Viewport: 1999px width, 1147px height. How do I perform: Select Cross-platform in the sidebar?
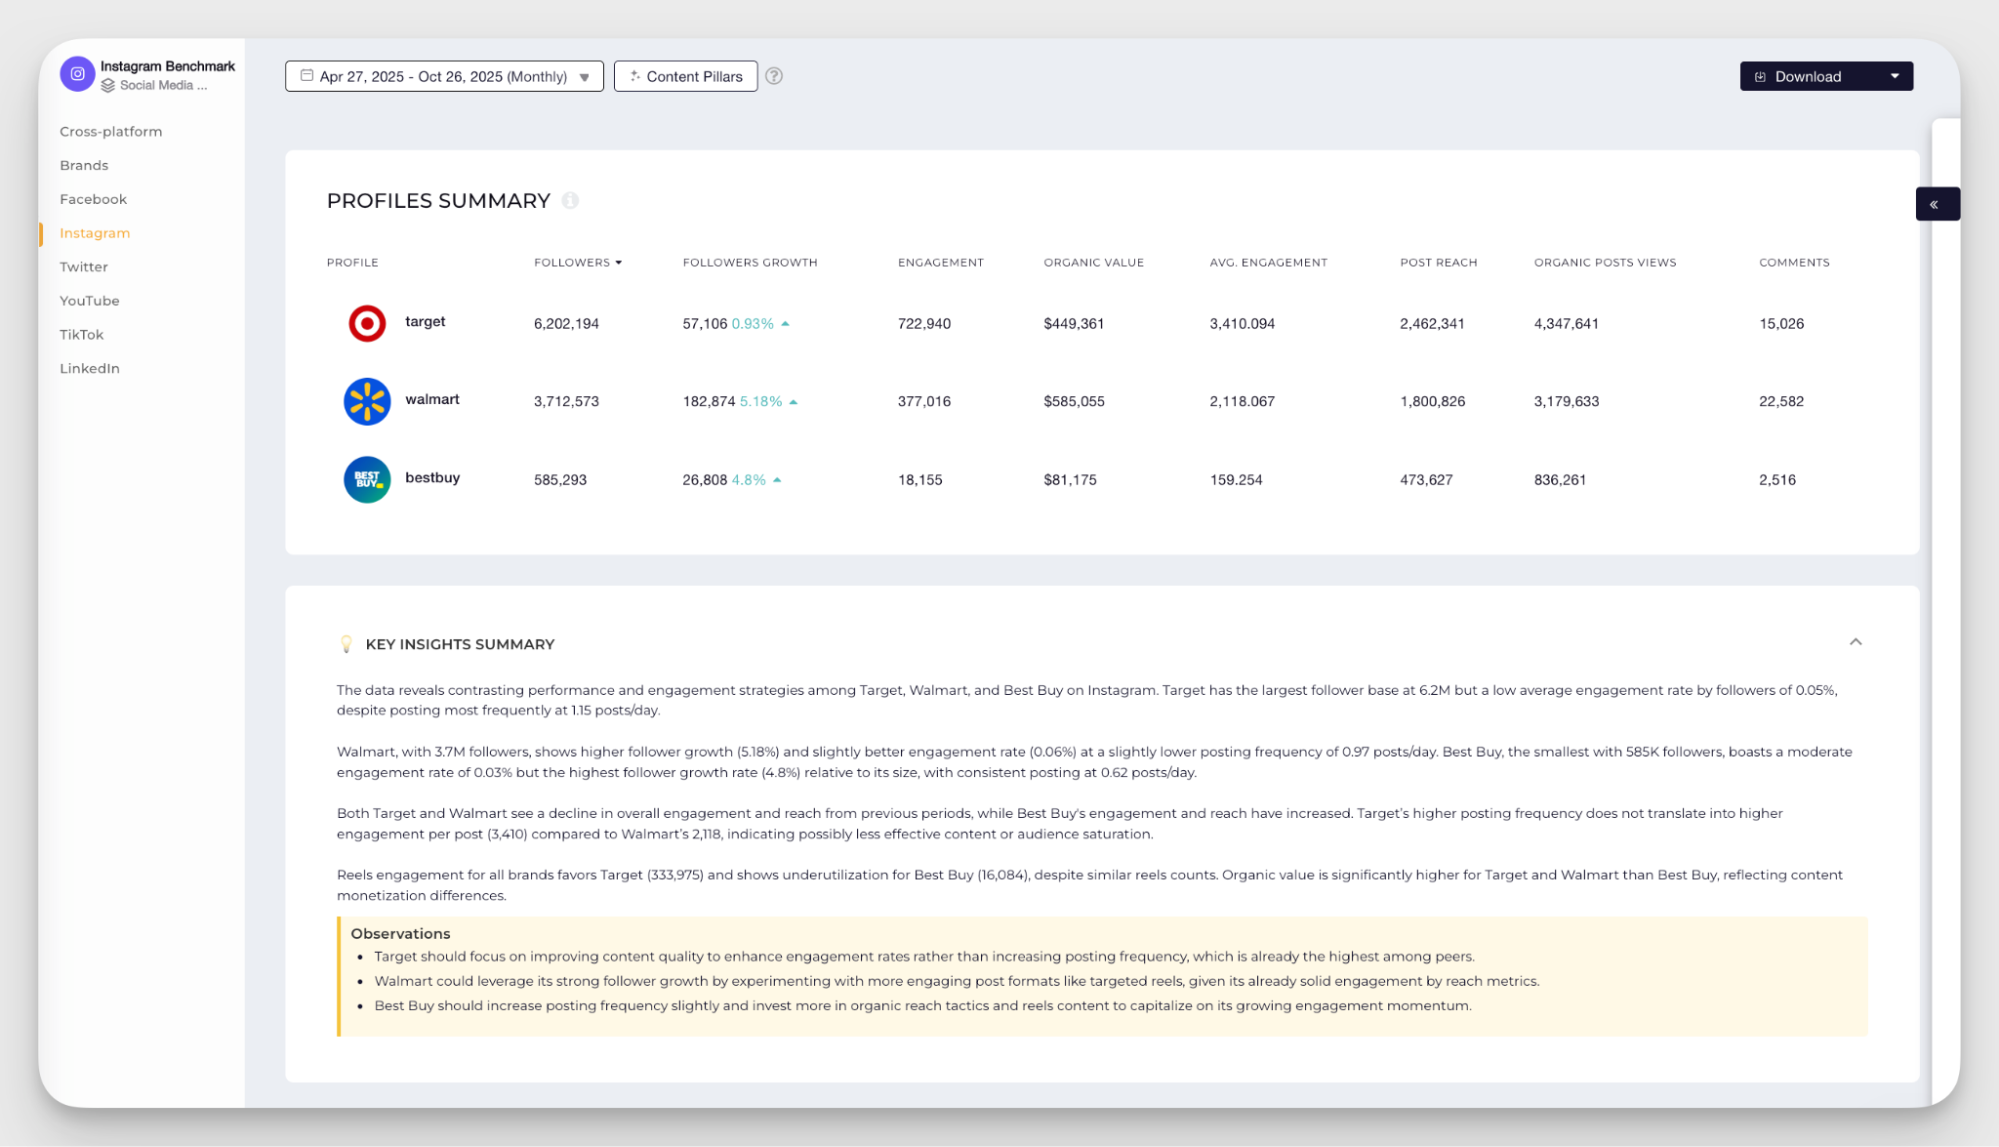[x=111, y=131]
